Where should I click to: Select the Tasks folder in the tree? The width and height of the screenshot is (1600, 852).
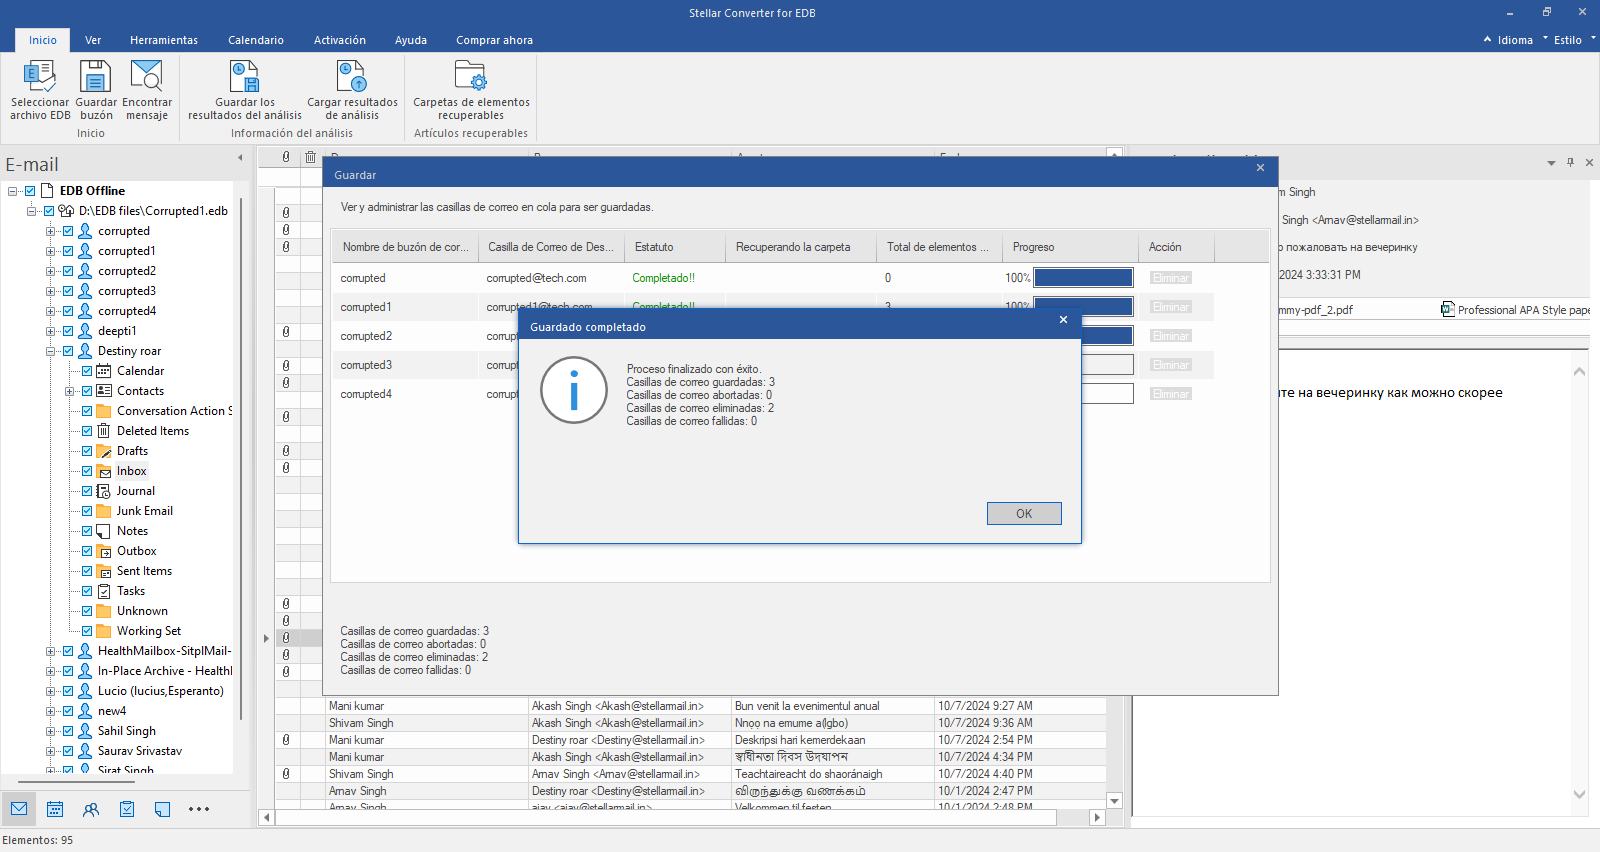tap(131, 591)
